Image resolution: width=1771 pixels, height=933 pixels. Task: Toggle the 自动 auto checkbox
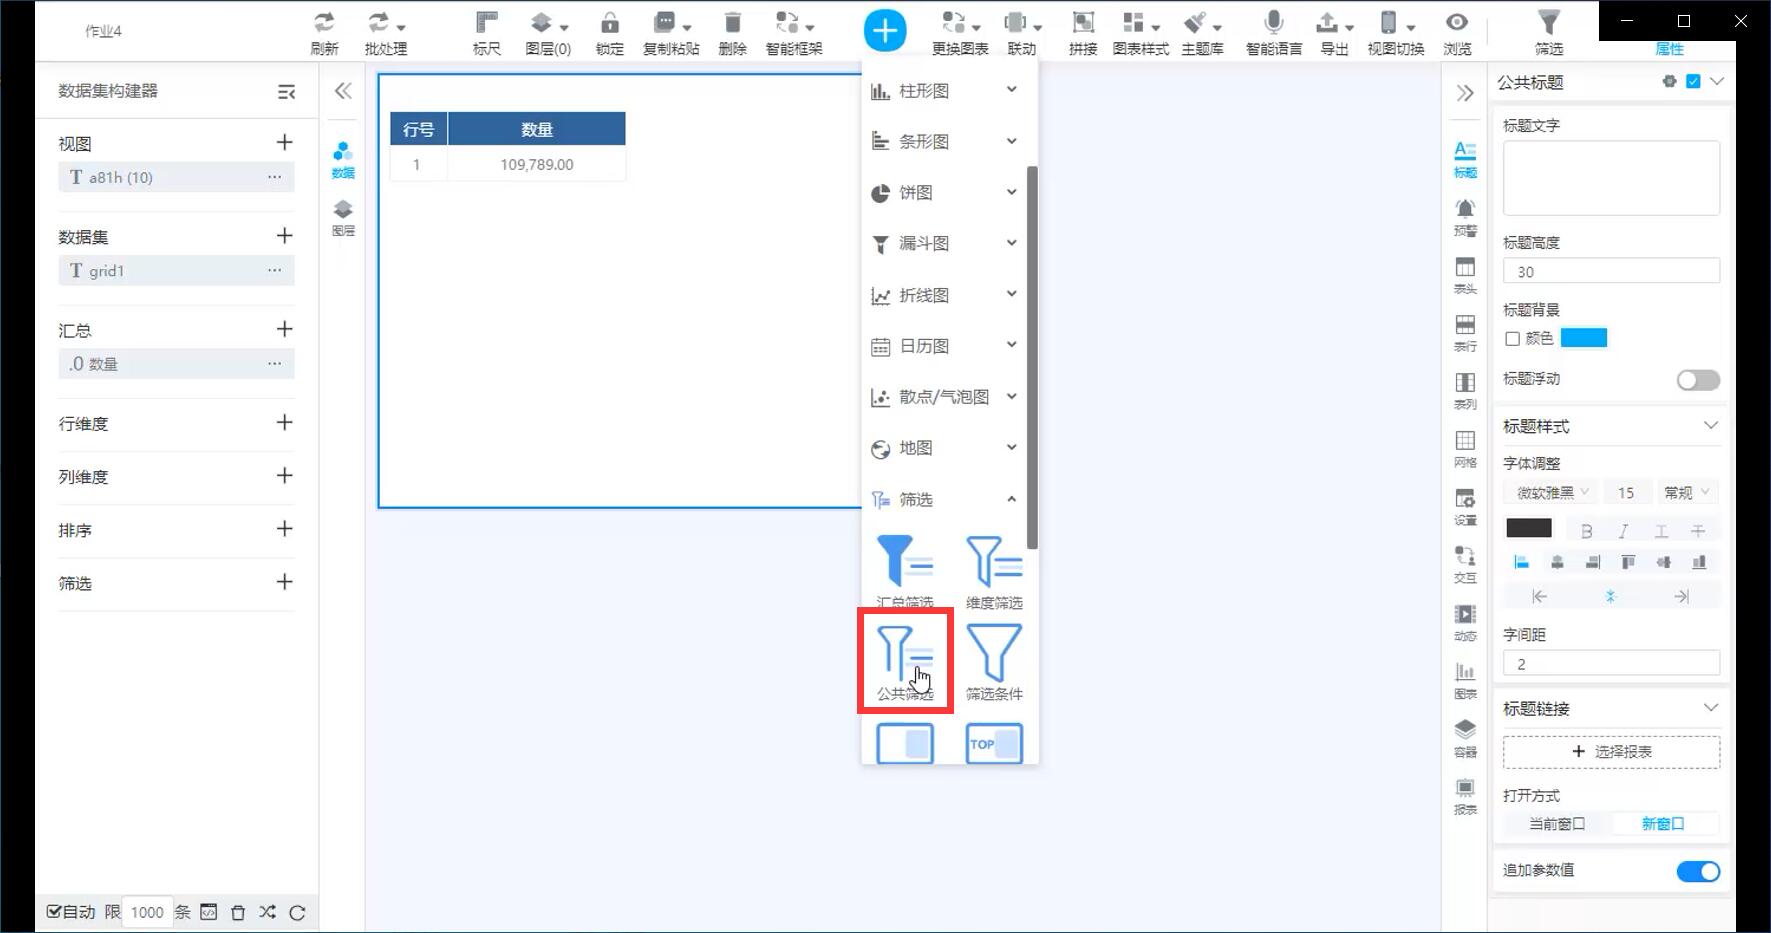pyautogui.click(x=54, y=911)
